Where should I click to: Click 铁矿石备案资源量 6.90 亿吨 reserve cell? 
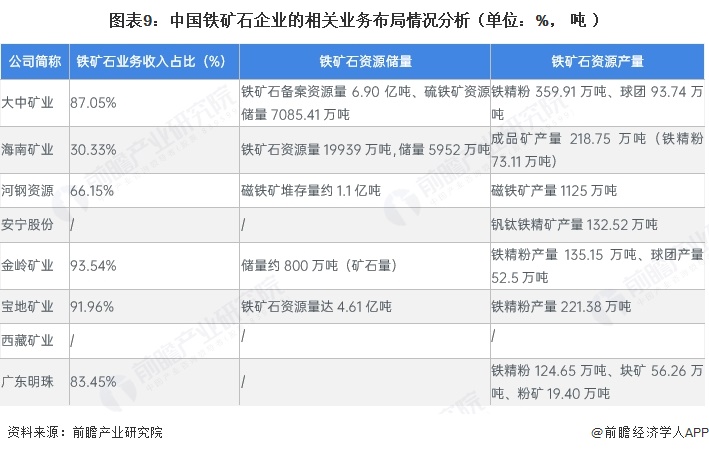pos(365,103)
